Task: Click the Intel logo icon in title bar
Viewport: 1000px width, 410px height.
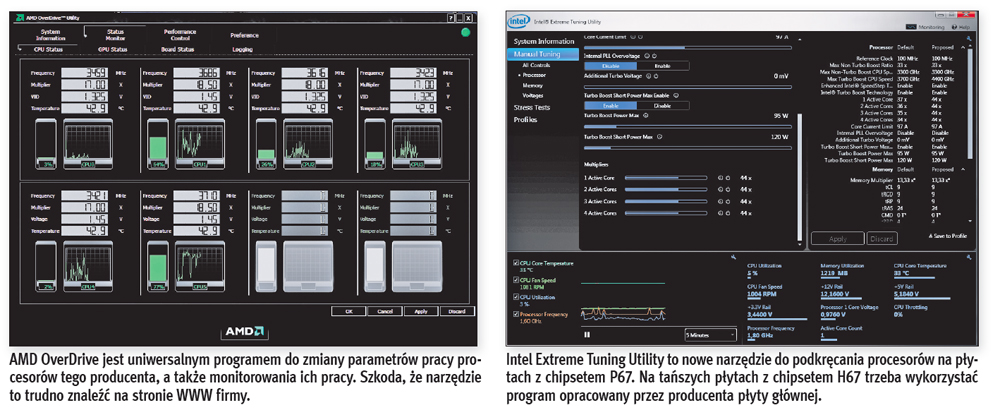Action: pyautogui.click(x=519, y=19)
